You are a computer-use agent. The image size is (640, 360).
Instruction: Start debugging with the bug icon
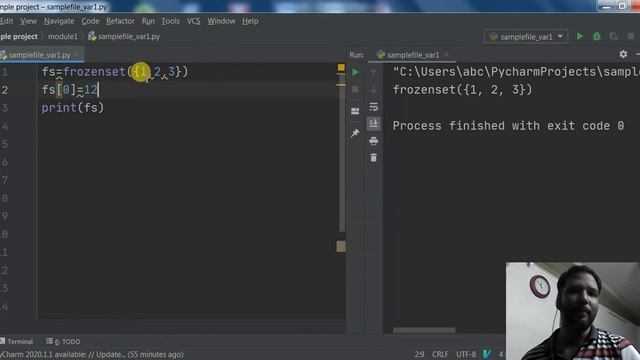pyautogui.click(x=596, y=36)
